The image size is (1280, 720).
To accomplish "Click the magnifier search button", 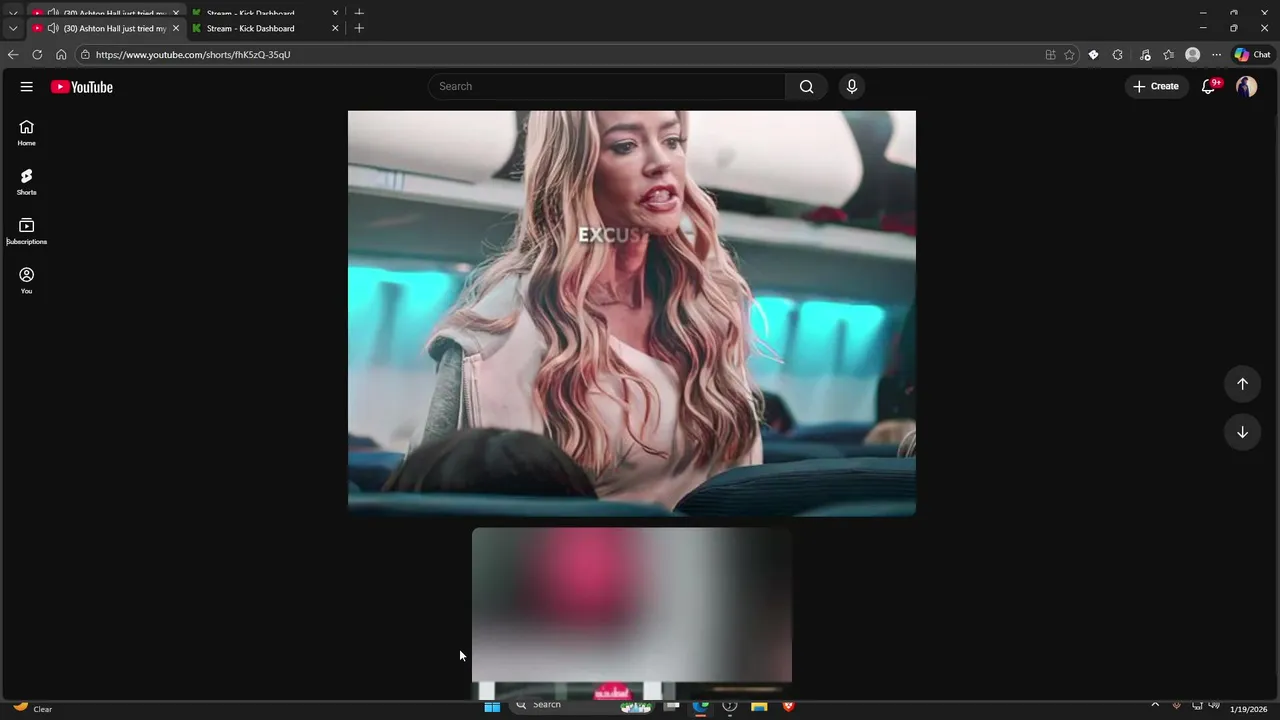I will tap(807, 86).
